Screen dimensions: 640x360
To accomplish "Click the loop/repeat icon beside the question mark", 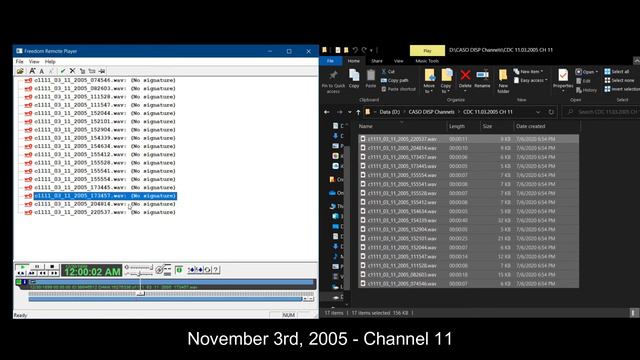I will 207,270.
